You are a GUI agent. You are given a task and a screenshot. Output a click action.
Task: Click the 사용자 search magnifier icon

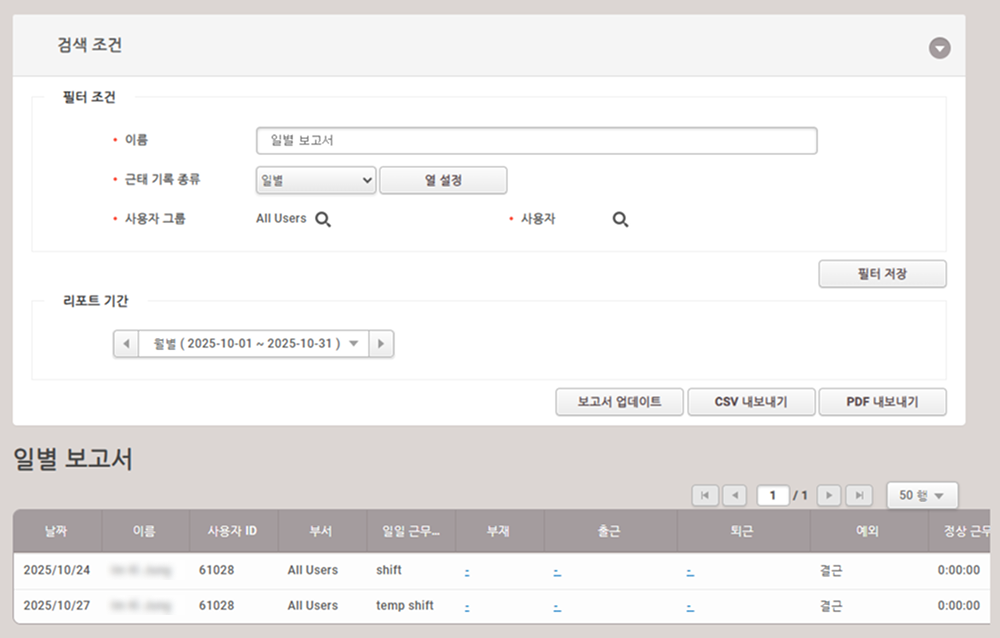(x=620, y=219)
